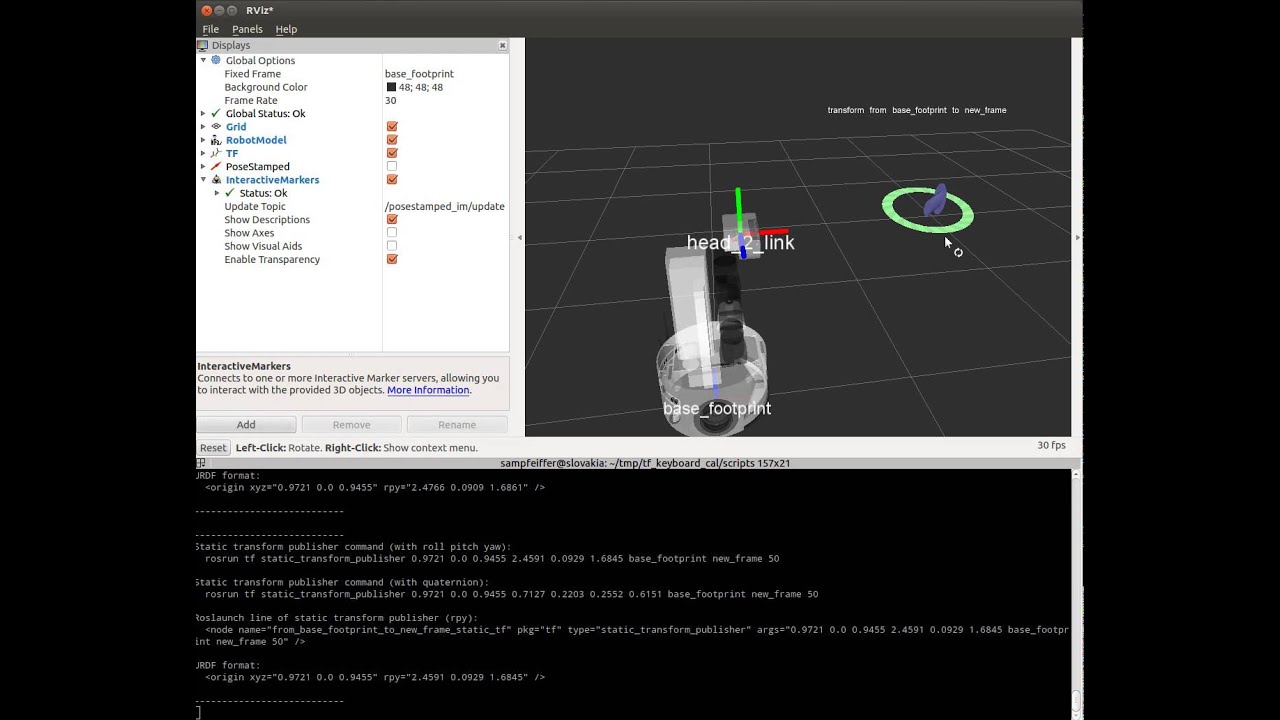Click the terminal pane grid icon
Screen dimensions: 1280x720
tap(201, 463)
